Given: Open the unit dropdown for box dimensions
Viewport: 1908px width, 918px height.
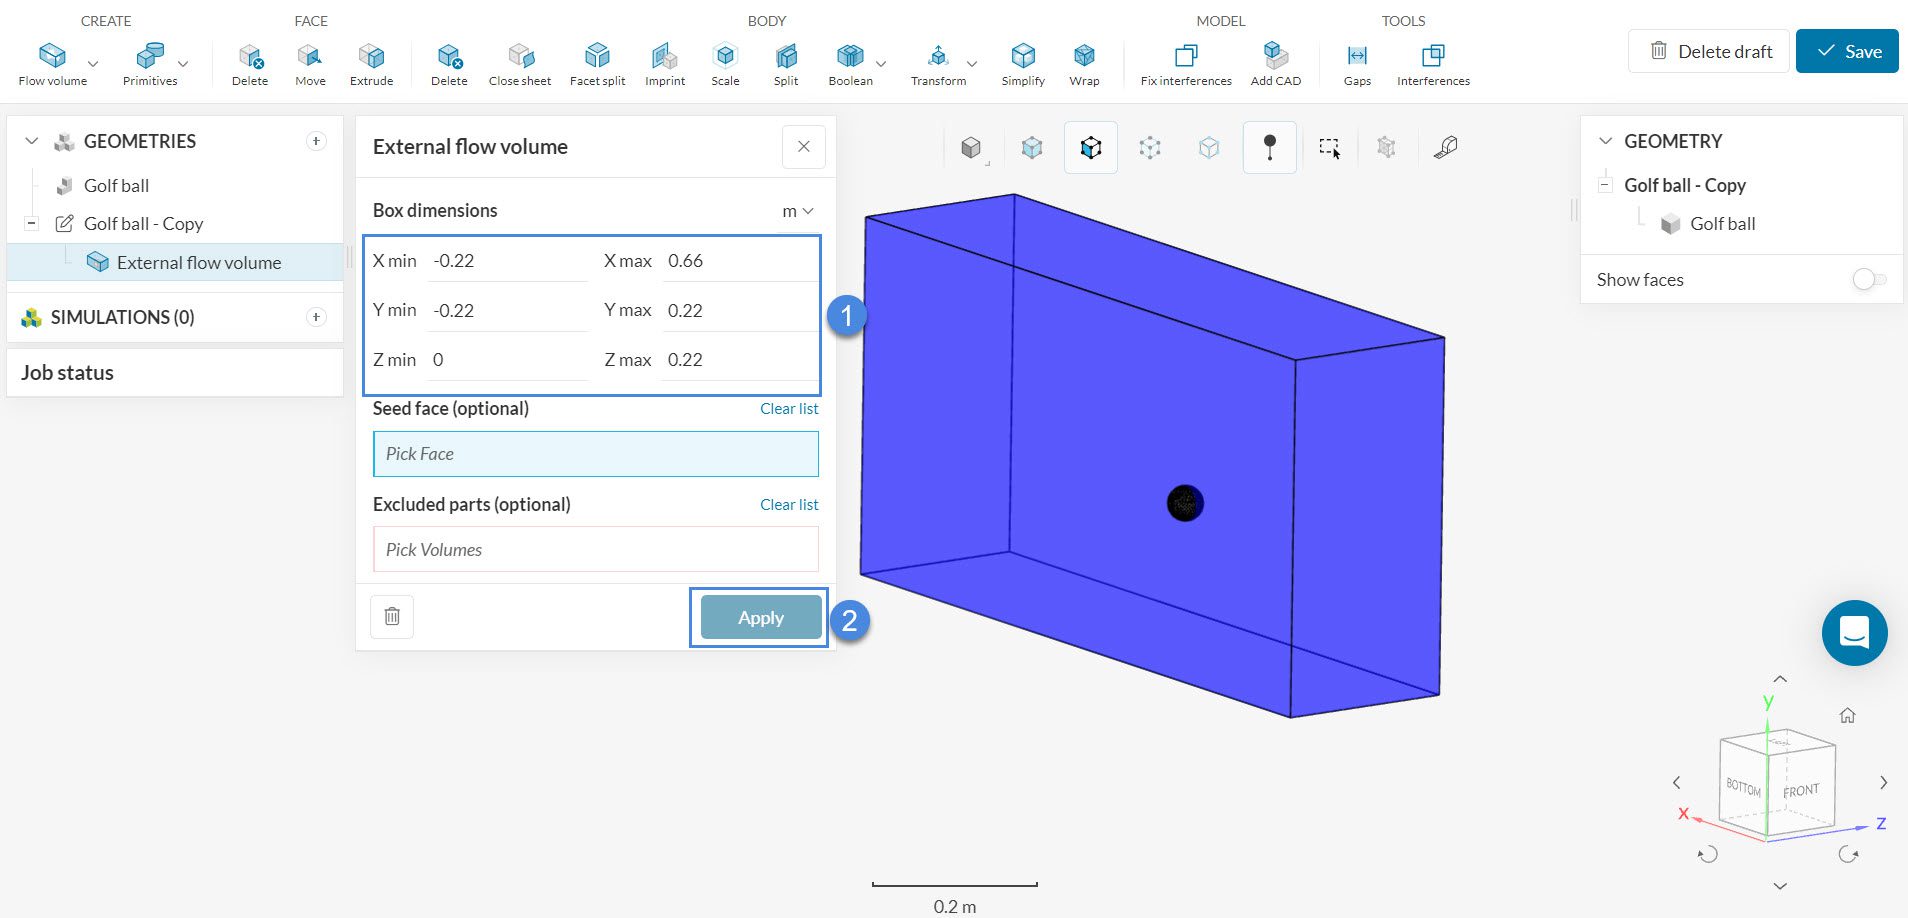Looking at the screenshot, I should coord(797,211).
